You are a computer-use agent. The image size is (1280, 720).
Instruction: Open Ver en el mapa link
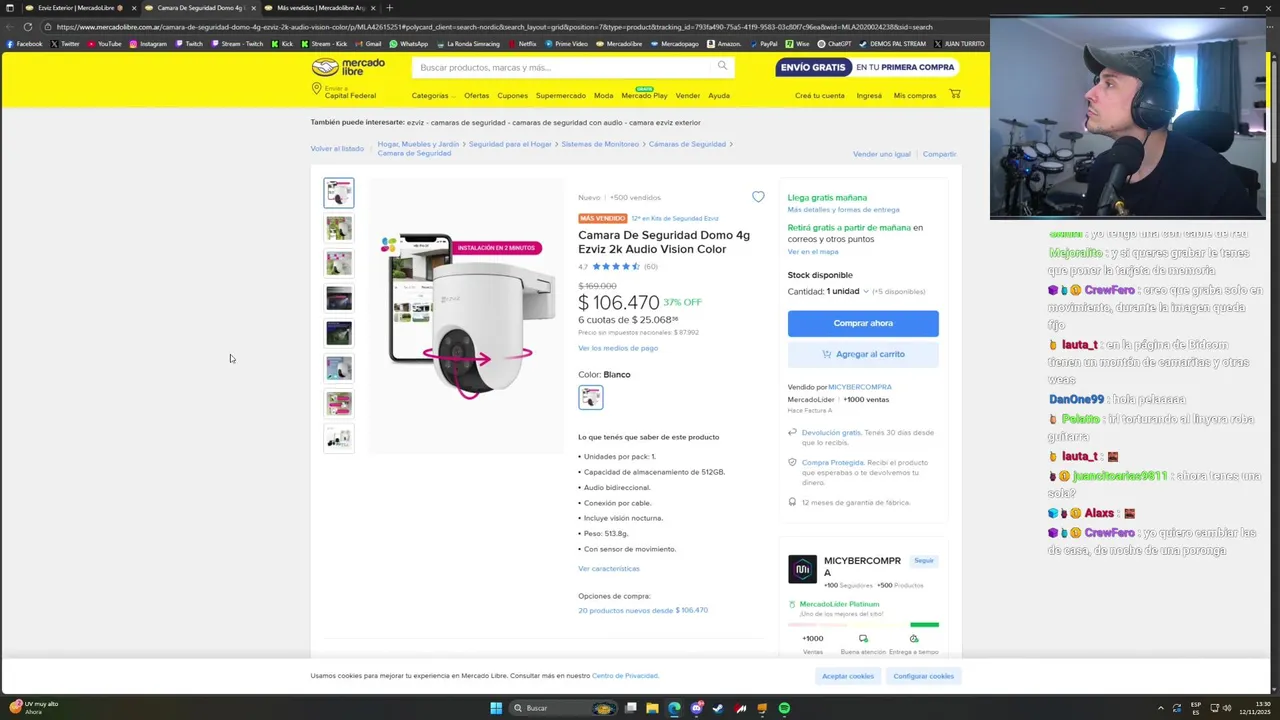(812, 252)
